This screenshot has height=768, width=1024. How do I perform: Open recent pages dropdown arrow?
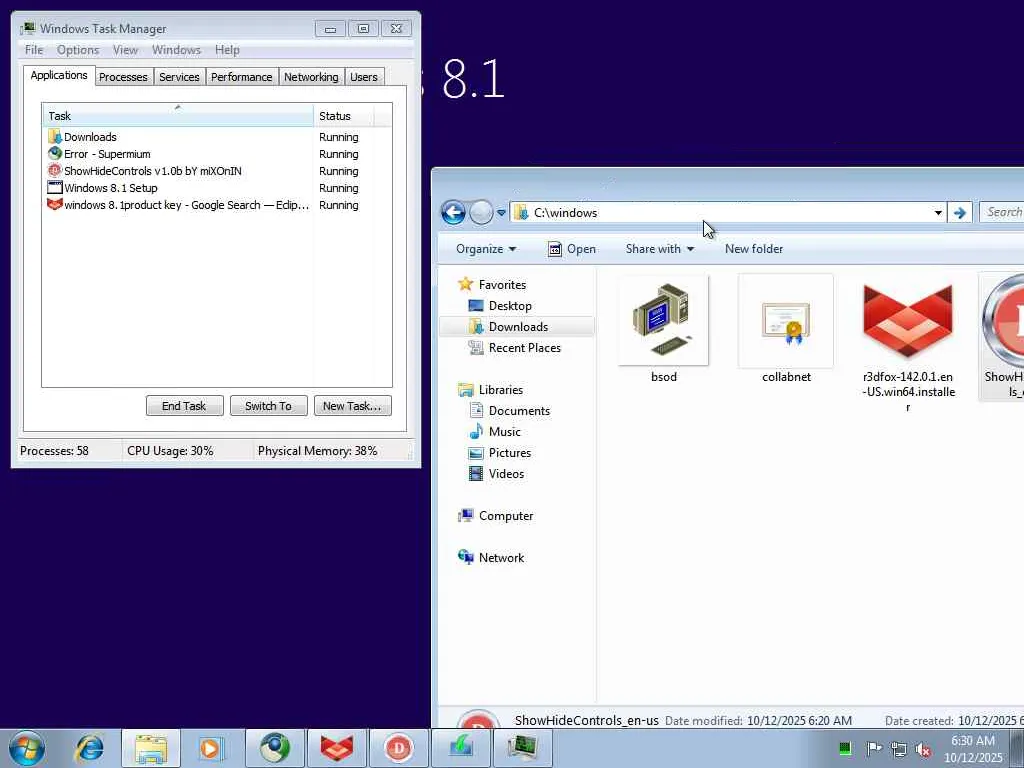(x=501, y=213)
